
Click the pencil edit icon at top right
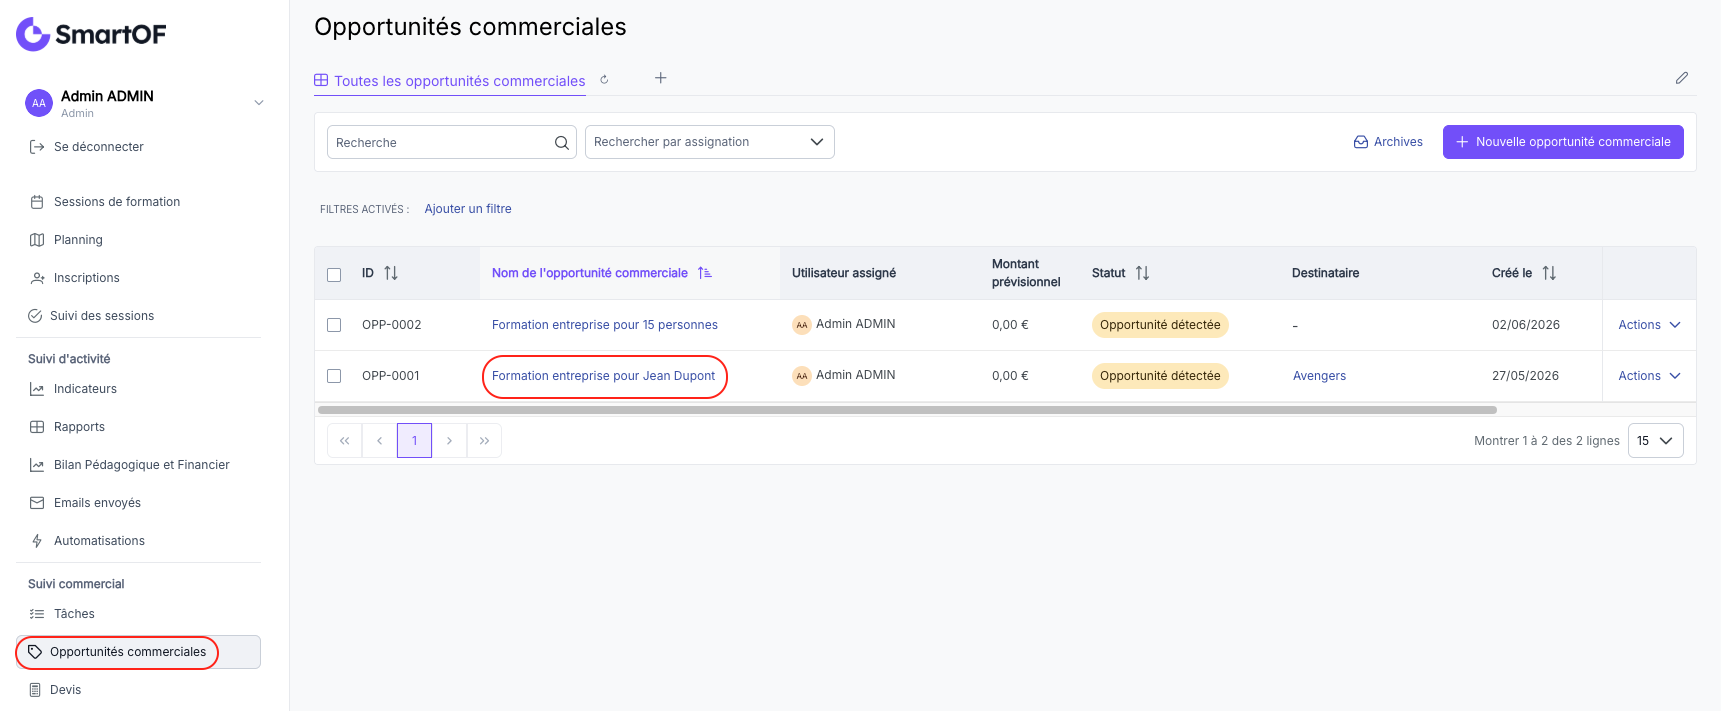pos(1682,78)
